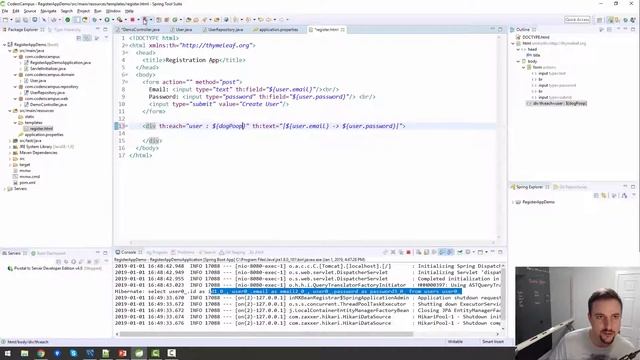Switch to the DemoController.java editor tab
This screenshot has height=360, width=640.
[140, 30]
